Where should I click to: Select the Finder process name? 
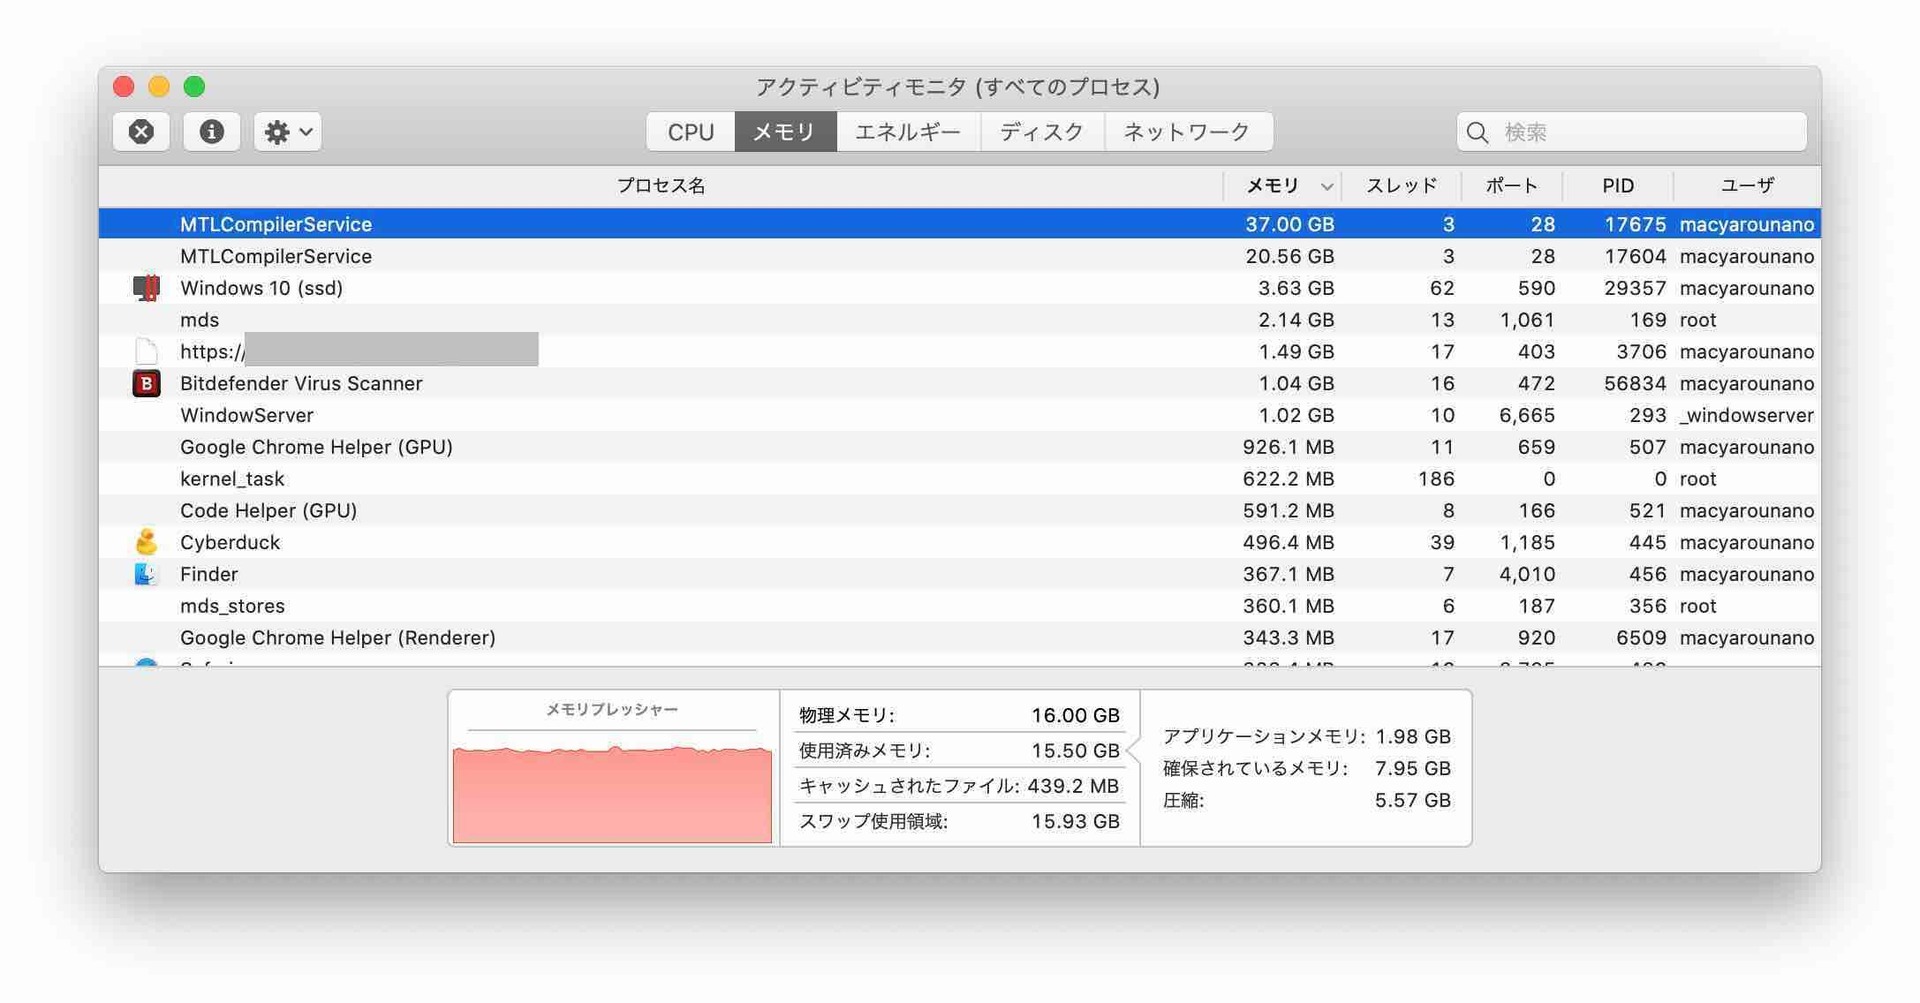[x=209, y=574]
